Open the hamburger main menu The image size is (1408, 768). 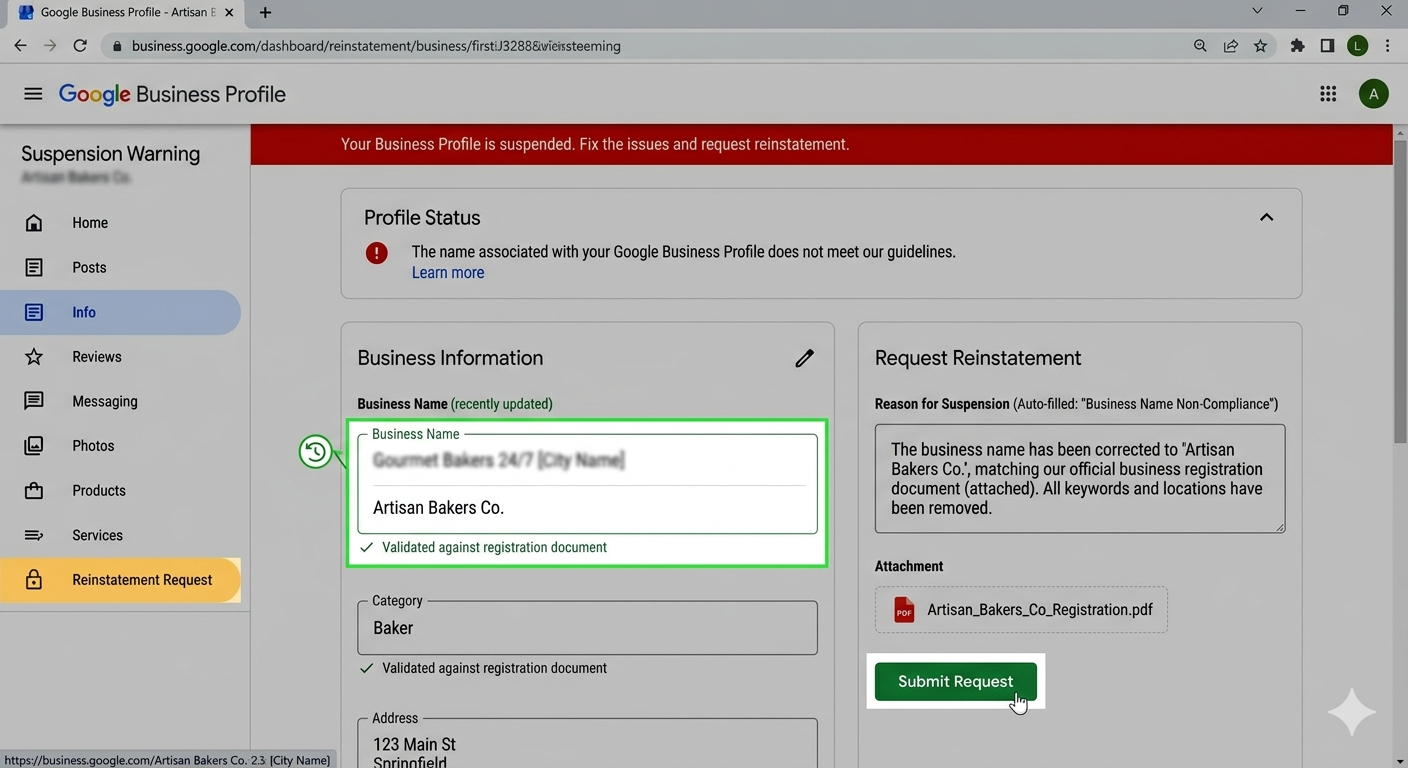(33, 94)
